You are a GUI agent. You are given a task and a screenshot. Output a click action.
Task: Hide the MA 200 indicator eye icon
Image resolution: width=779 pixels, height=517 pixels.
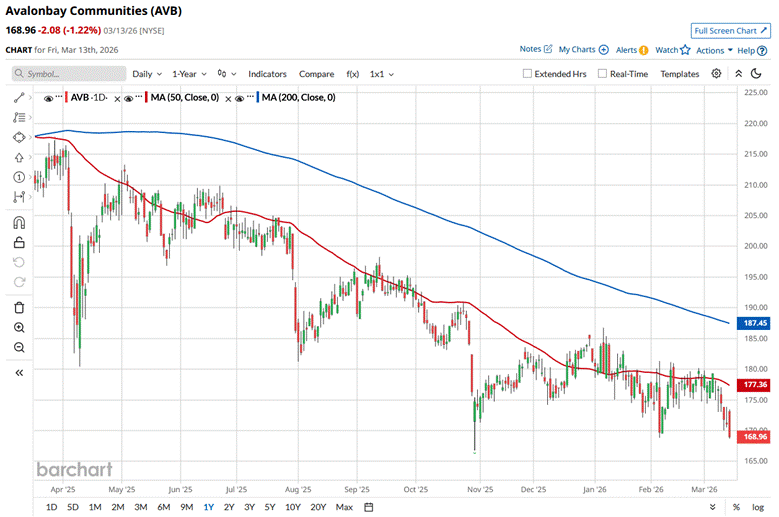pyautogui.click(x=239, y=98)
